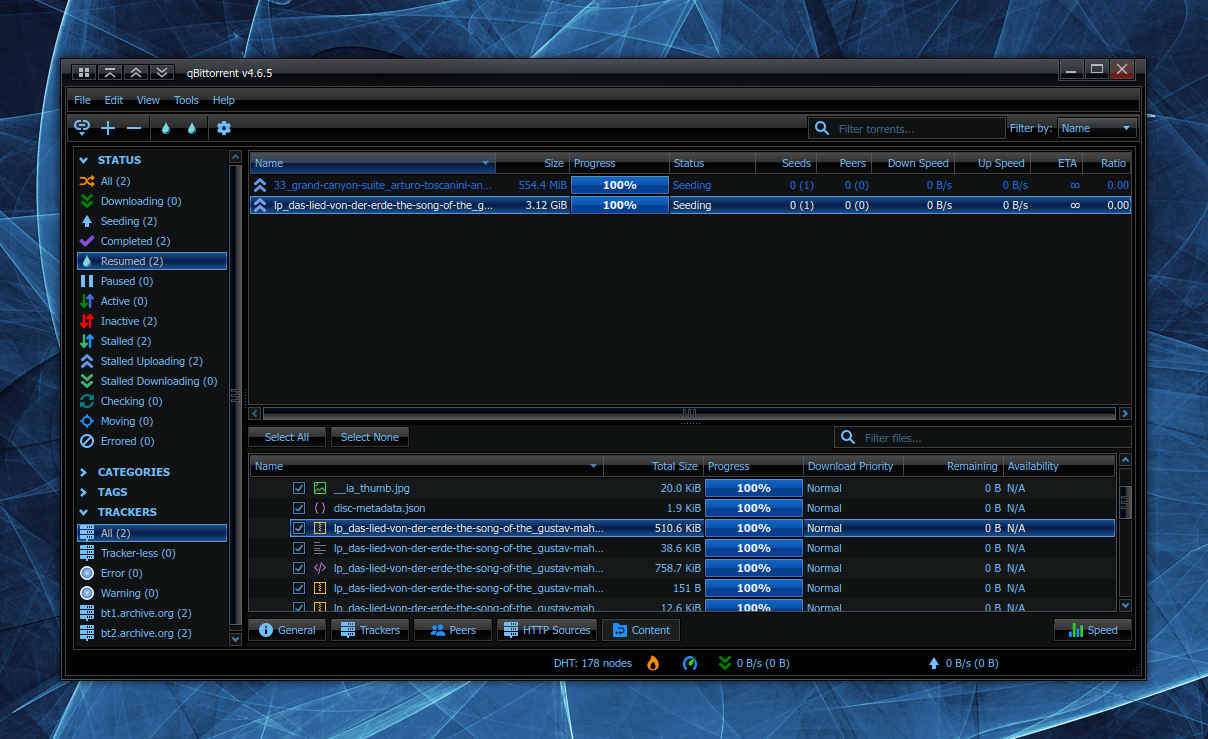The image size is (1208, 739).
Task: Uncheck the 151 B file checkbox
Action: (299, 588)
